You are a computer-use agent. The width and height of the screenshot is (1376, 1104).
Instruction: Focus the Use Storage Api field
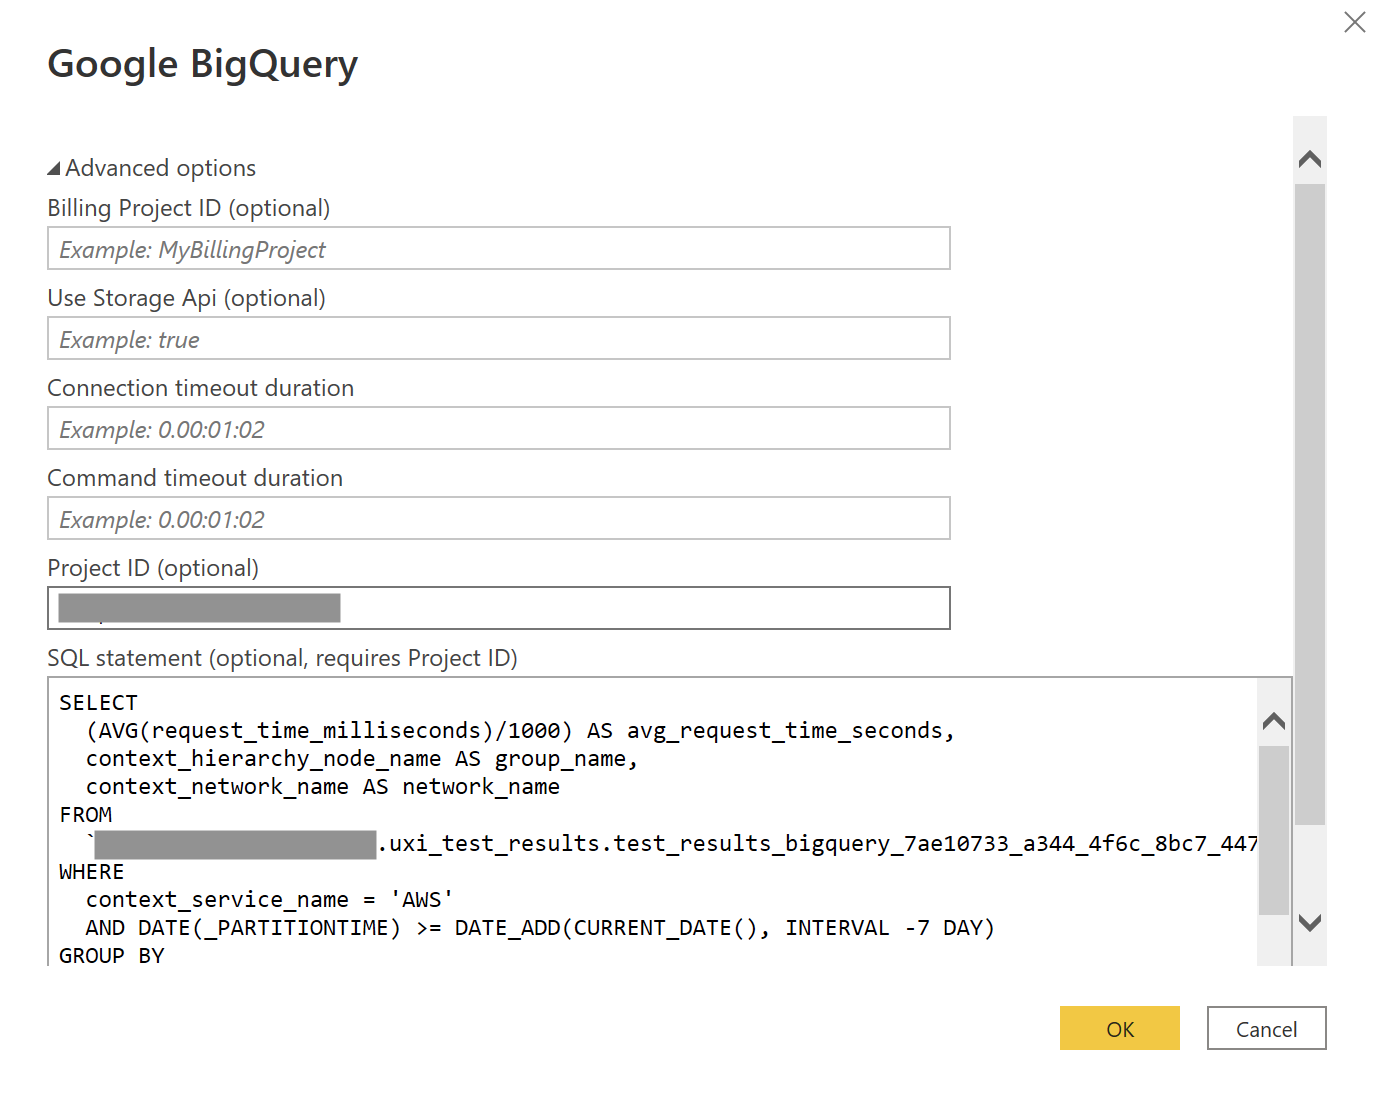click(498, 338)
